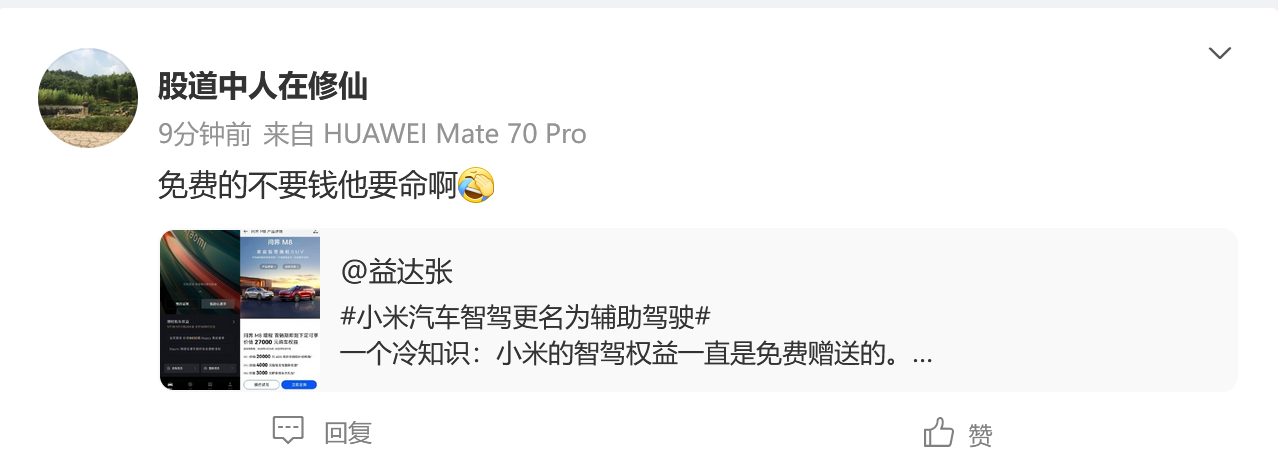The height and width of the screenshot is (465, 1278).
Task: Click the 9分钟前 timestamp
Action: [206, 134]
